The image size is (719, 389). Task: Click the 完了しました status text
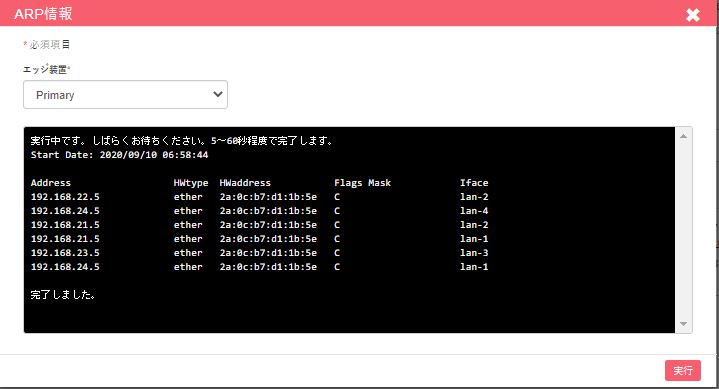[x=63, y=295]
